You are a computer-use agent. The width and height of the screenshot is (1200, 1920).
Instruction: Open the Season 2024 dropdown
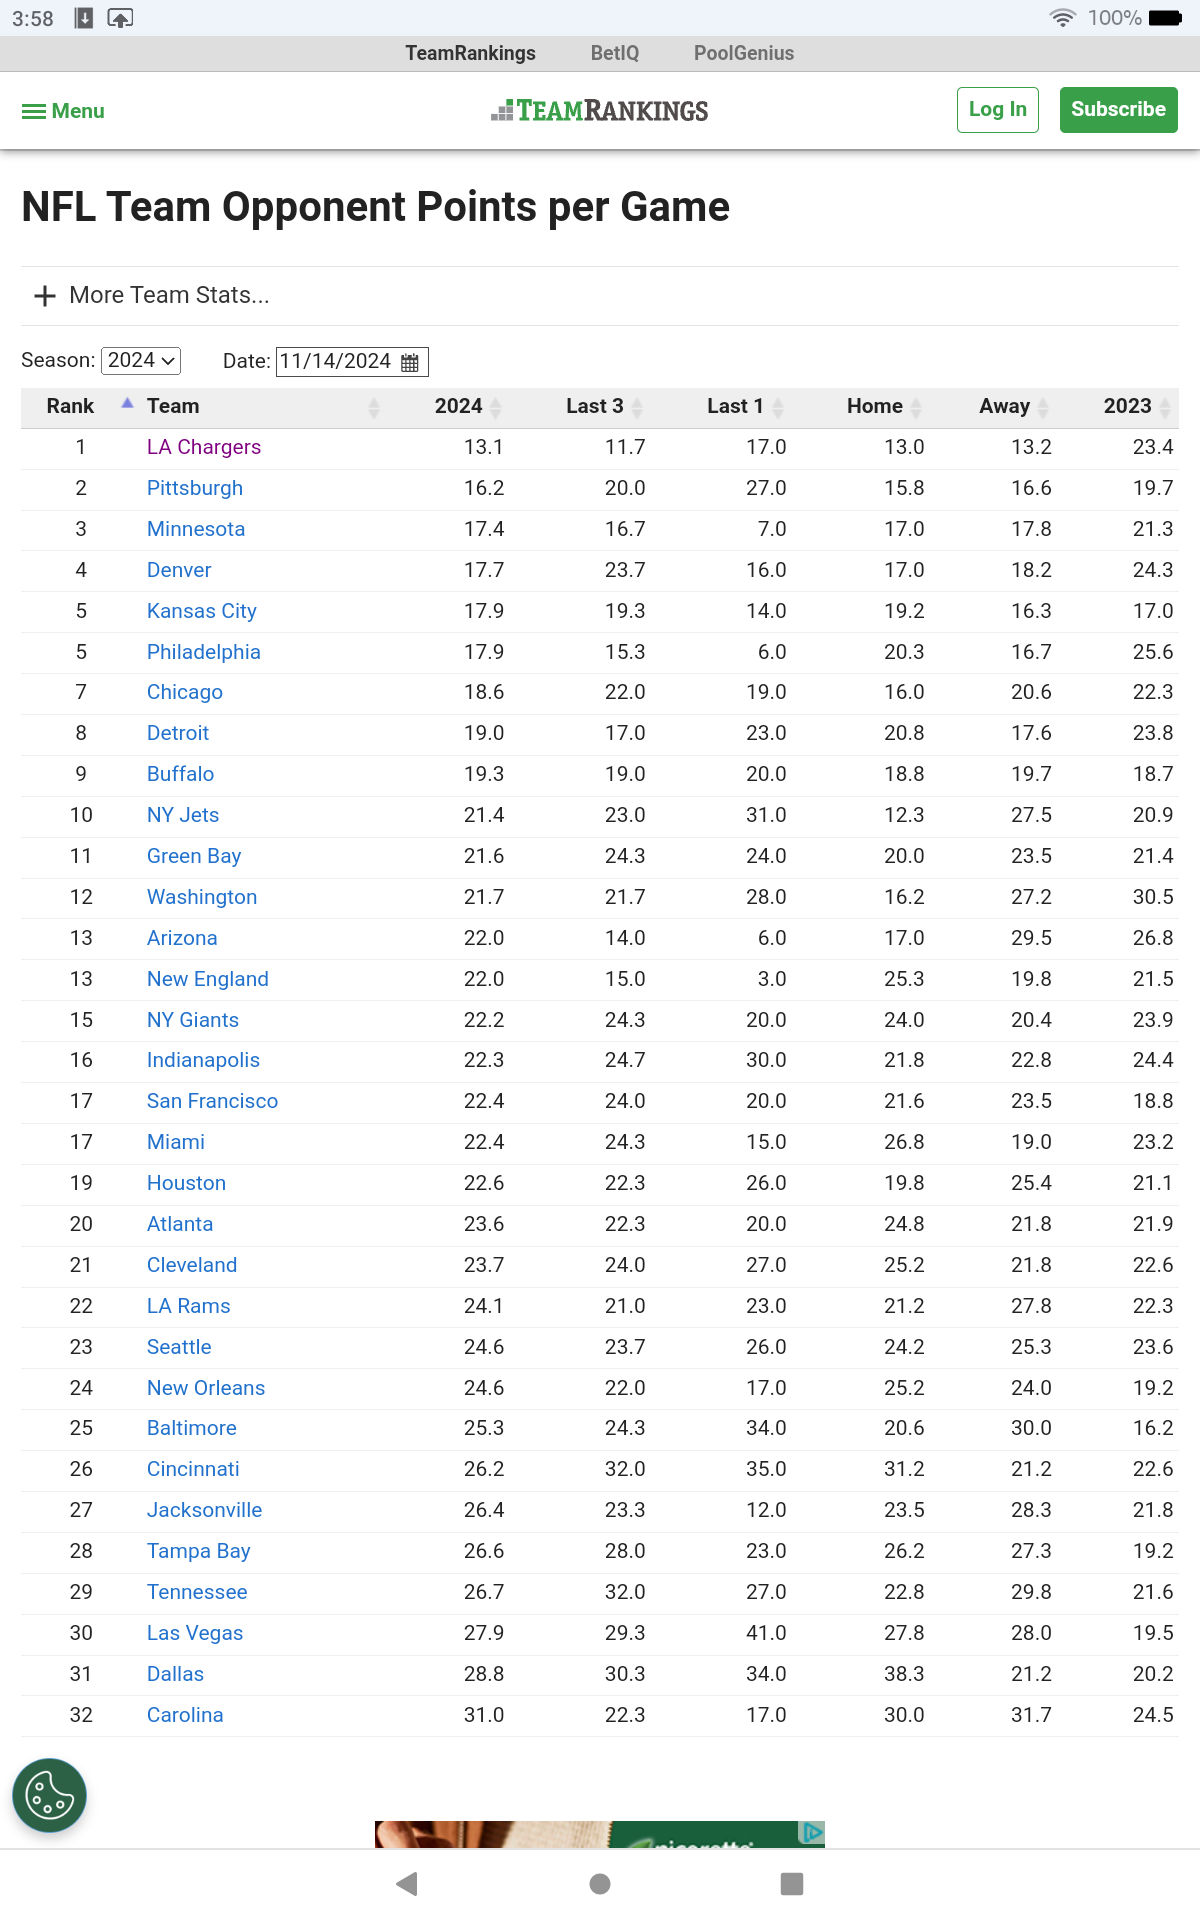pyautogui.click(x=141, y=360)
